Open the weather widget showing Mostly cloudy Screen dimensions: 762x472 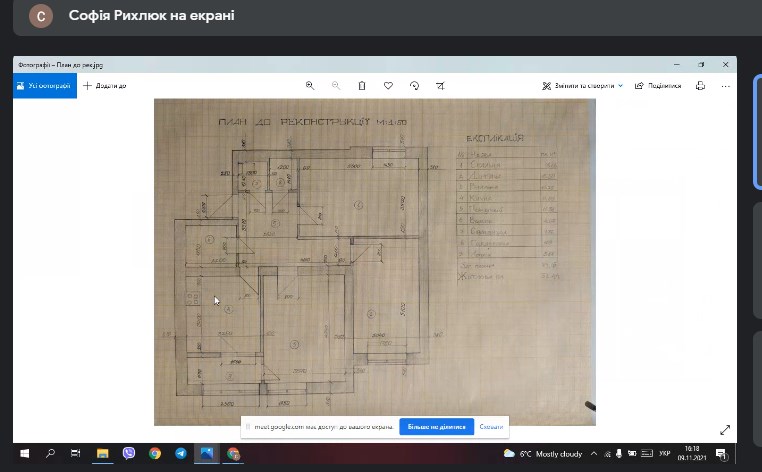tap(543, 454)
